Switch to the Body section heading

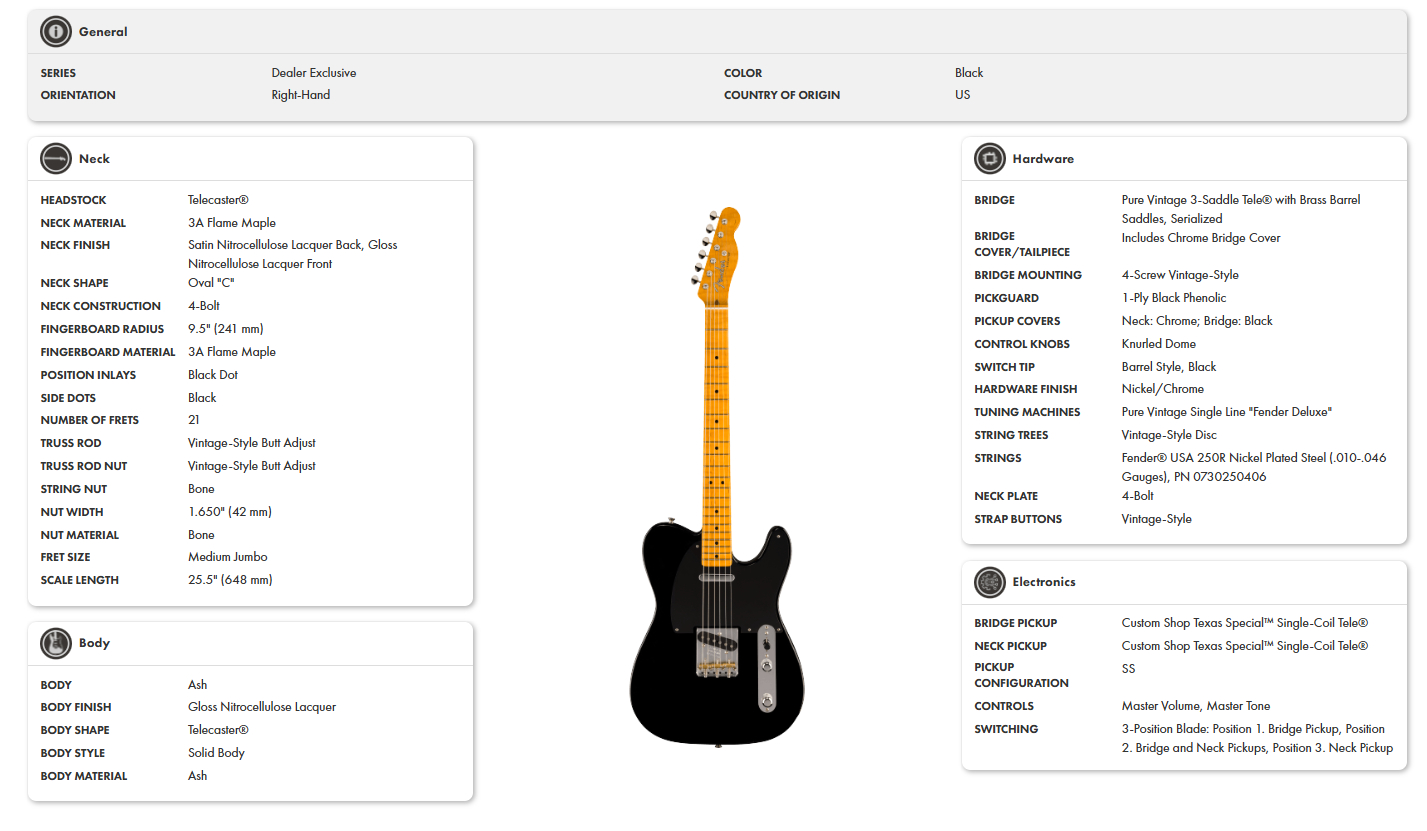click(x=95, y=643)
